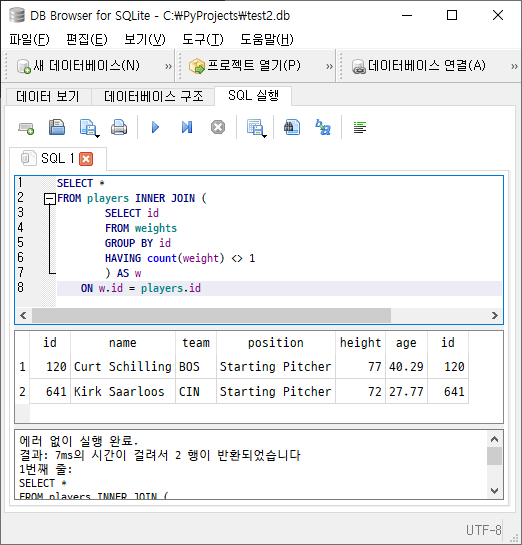This screenshot has height=545, width=522.
Task: Click the 40.29 age cell
Action: tap(406, 367)
